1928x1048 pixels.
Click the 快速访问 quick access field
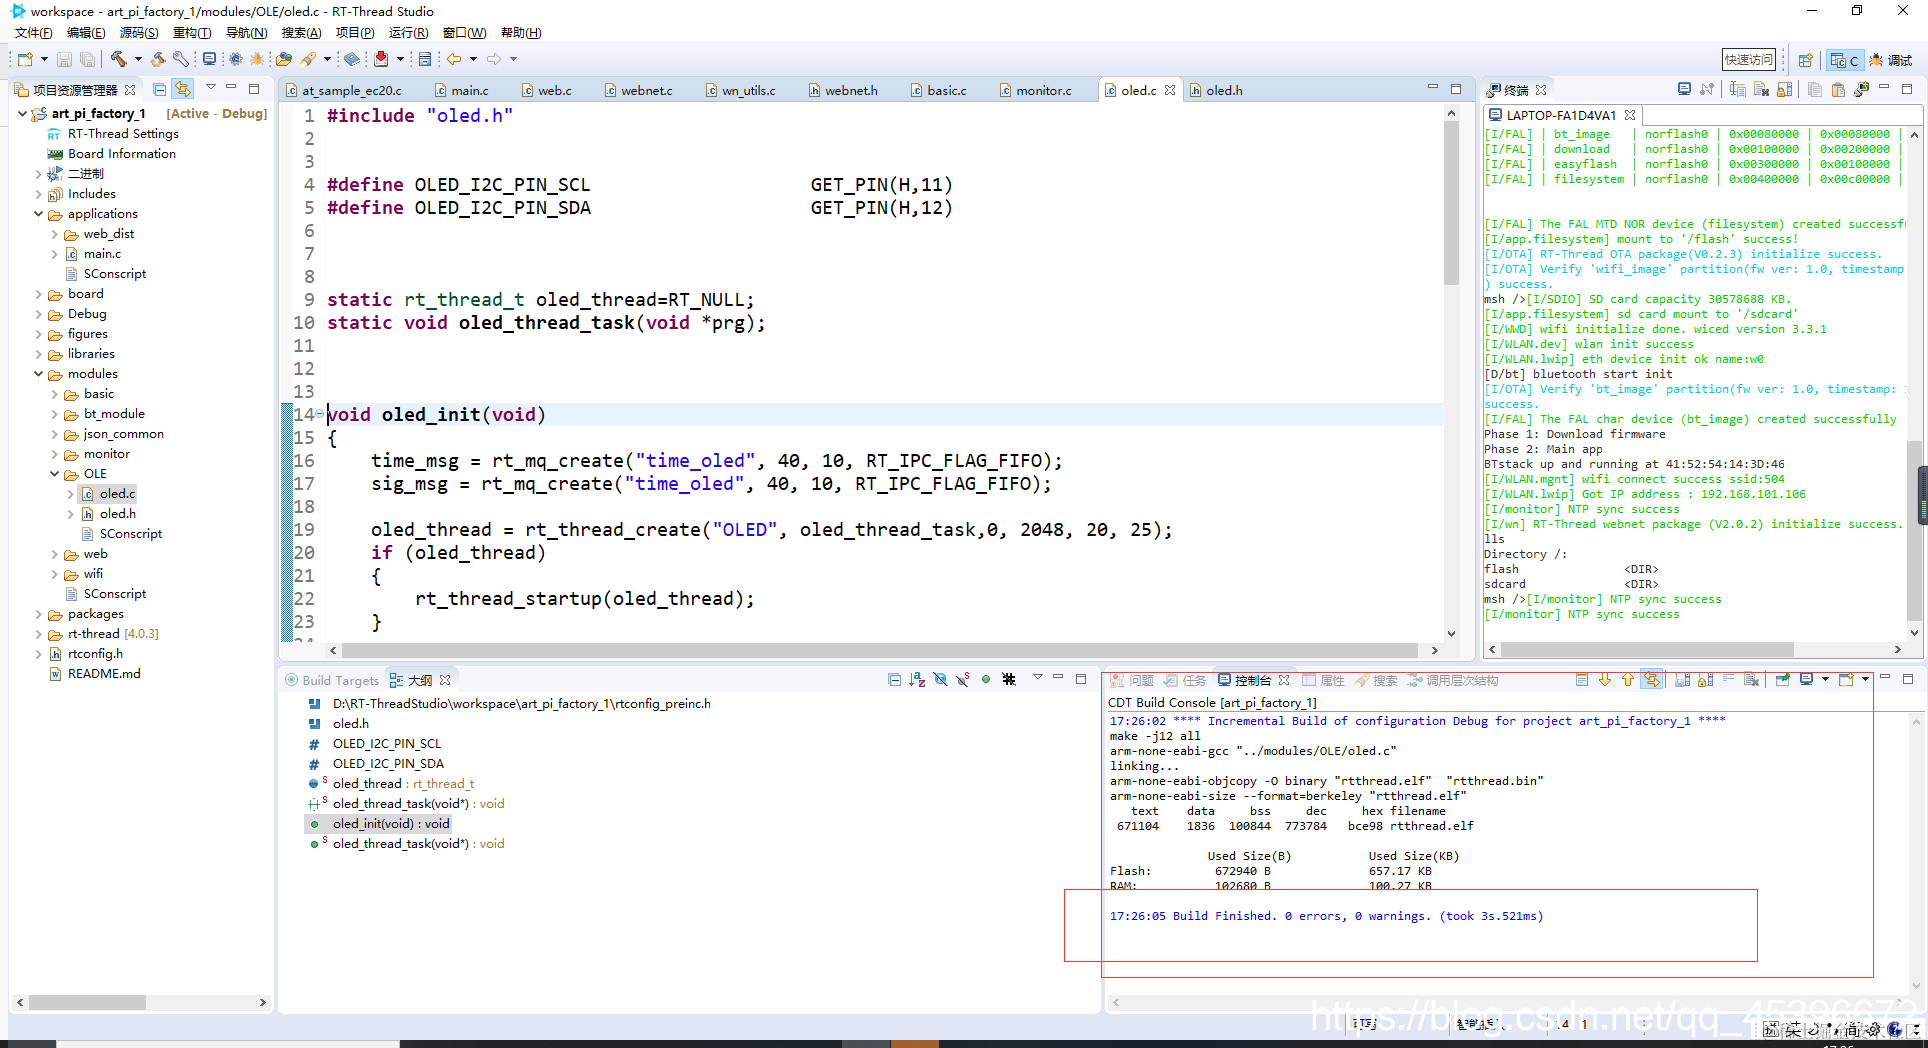[1749, 60]
